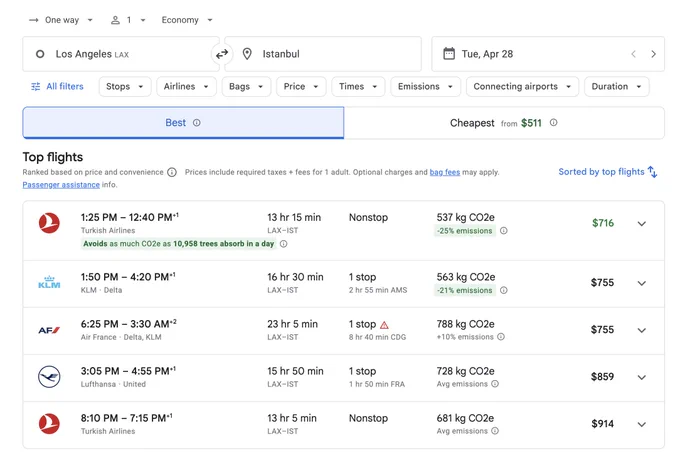
Task: Open info icon beside Best tab
Action: click(x=196, y=123)
